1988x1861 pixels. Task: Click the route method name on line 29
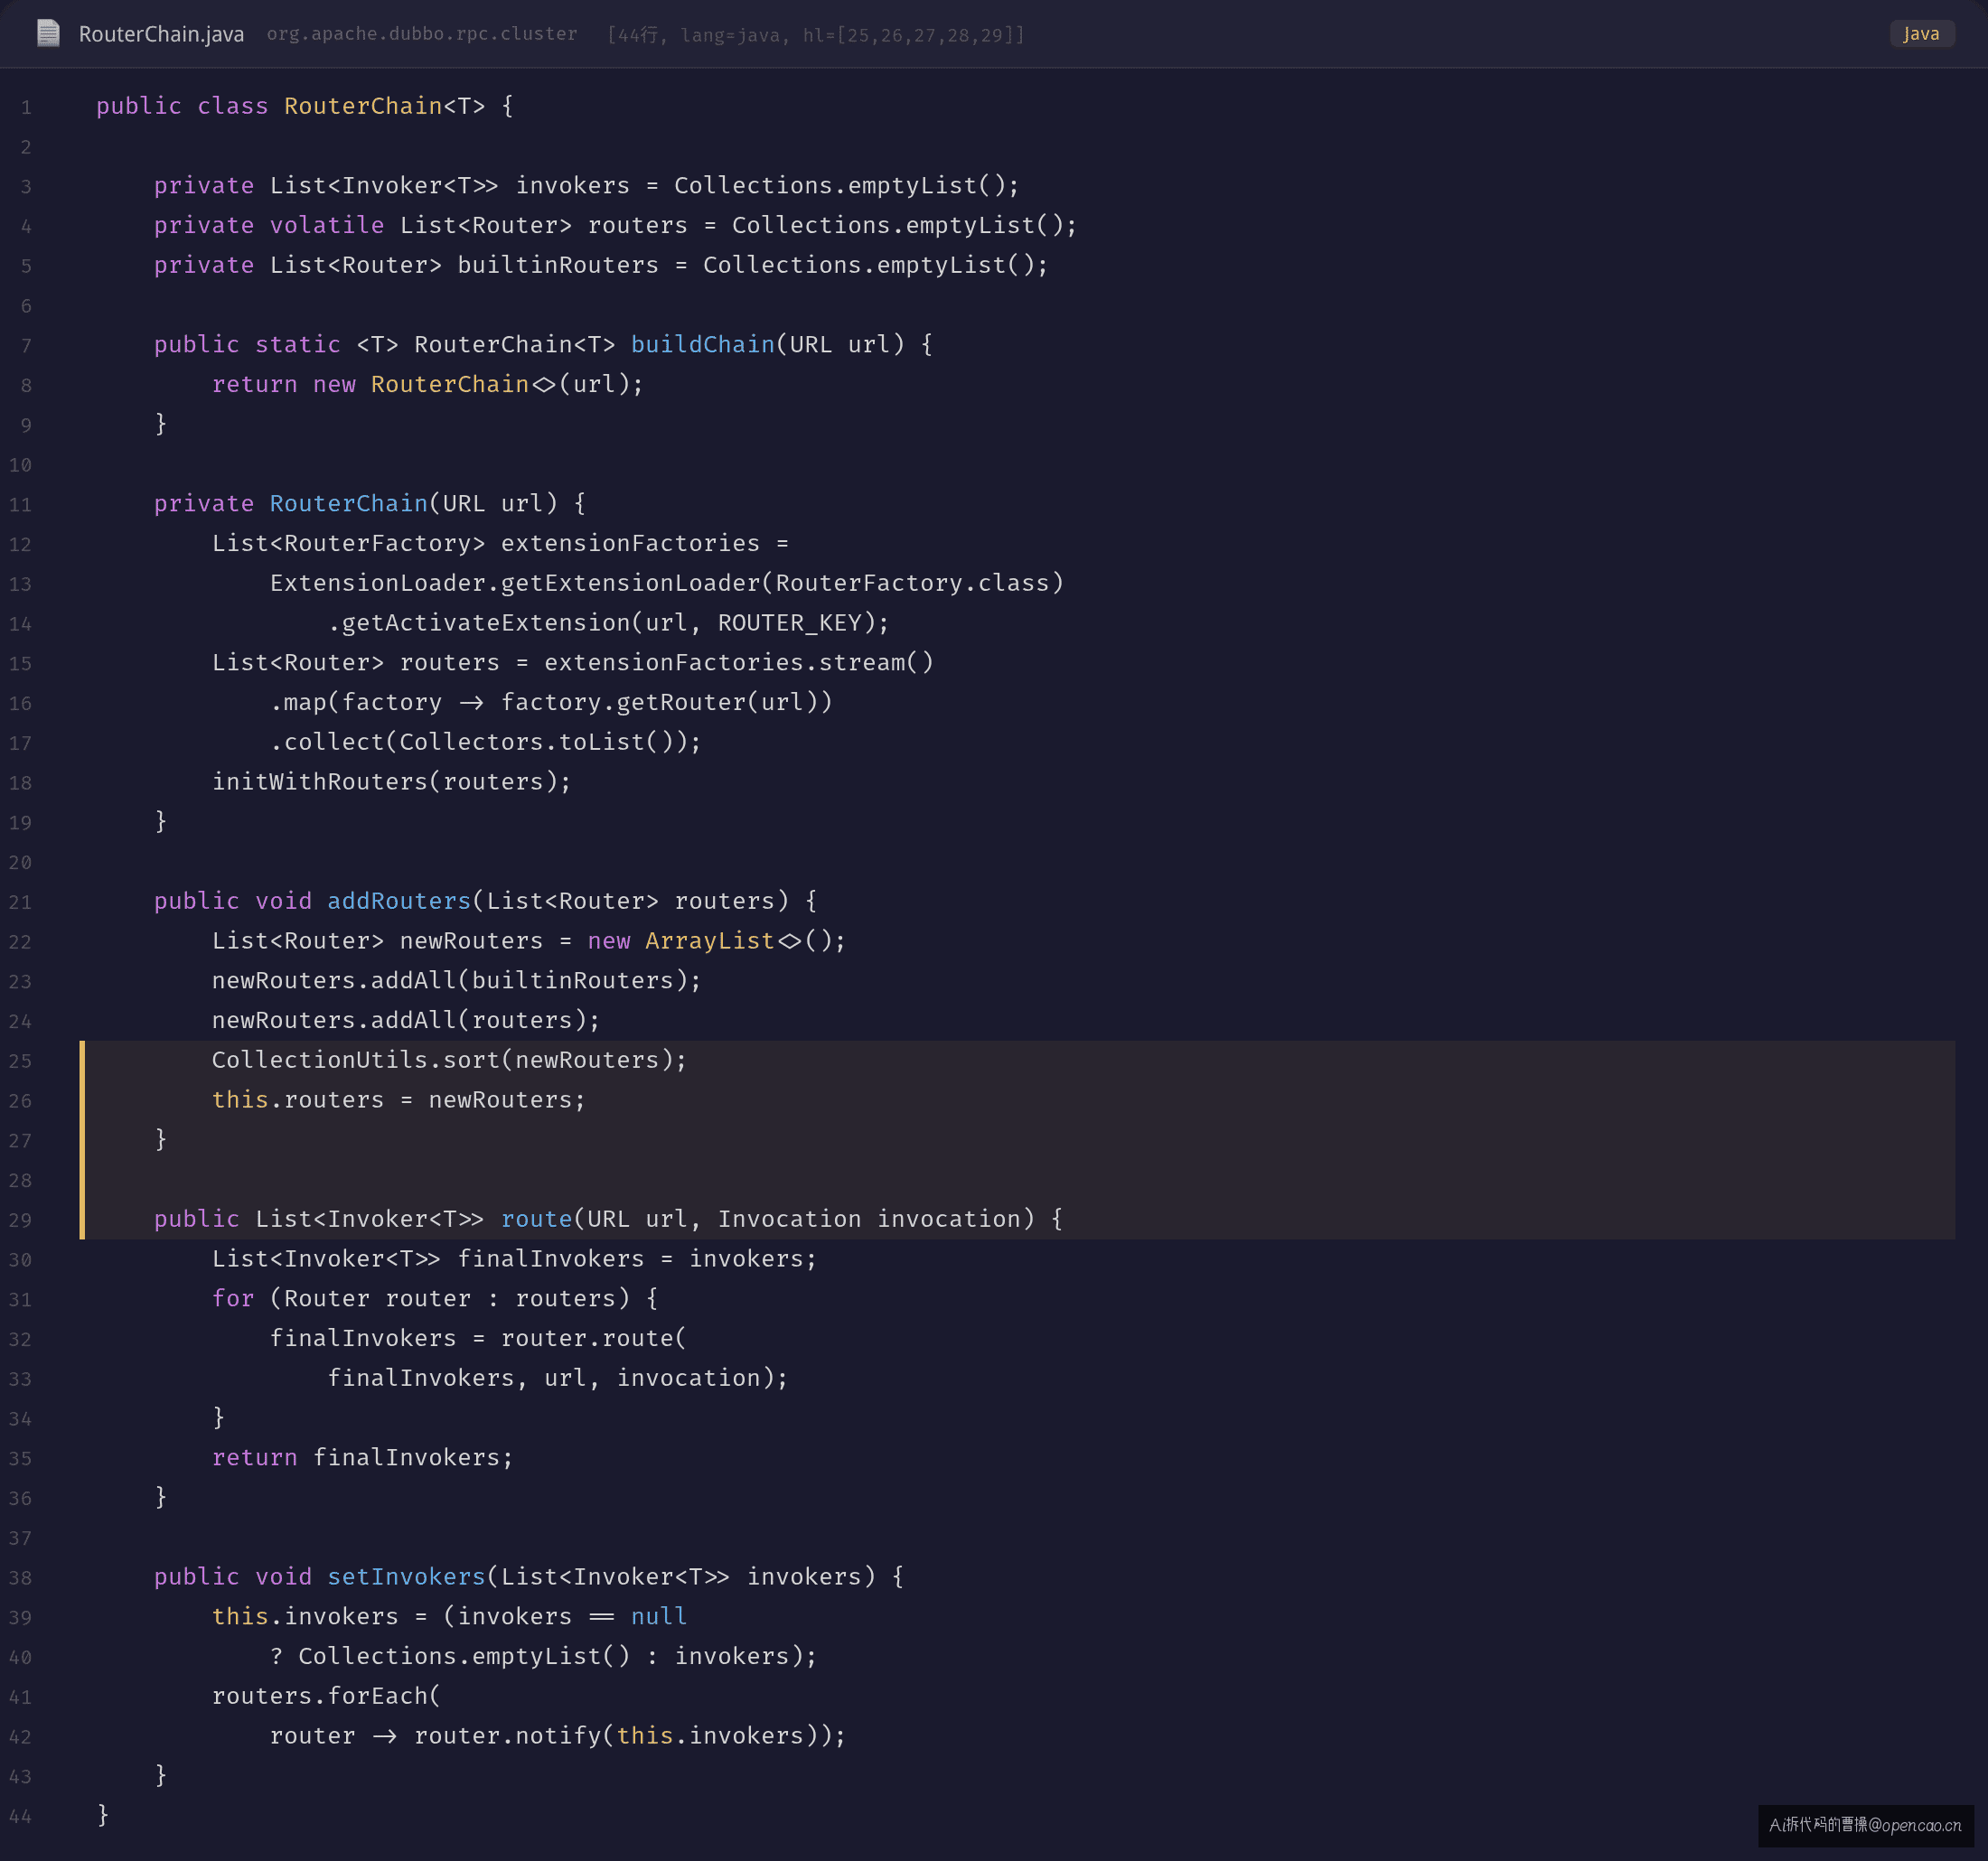[536, 1219]
